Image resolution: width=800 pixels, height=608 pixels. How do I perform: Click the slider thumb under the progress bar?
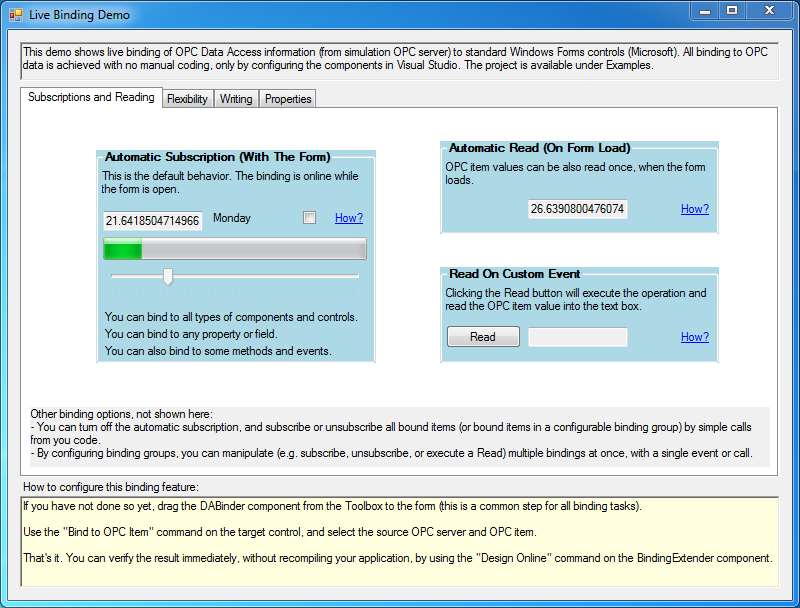click(x=168, y=276)
